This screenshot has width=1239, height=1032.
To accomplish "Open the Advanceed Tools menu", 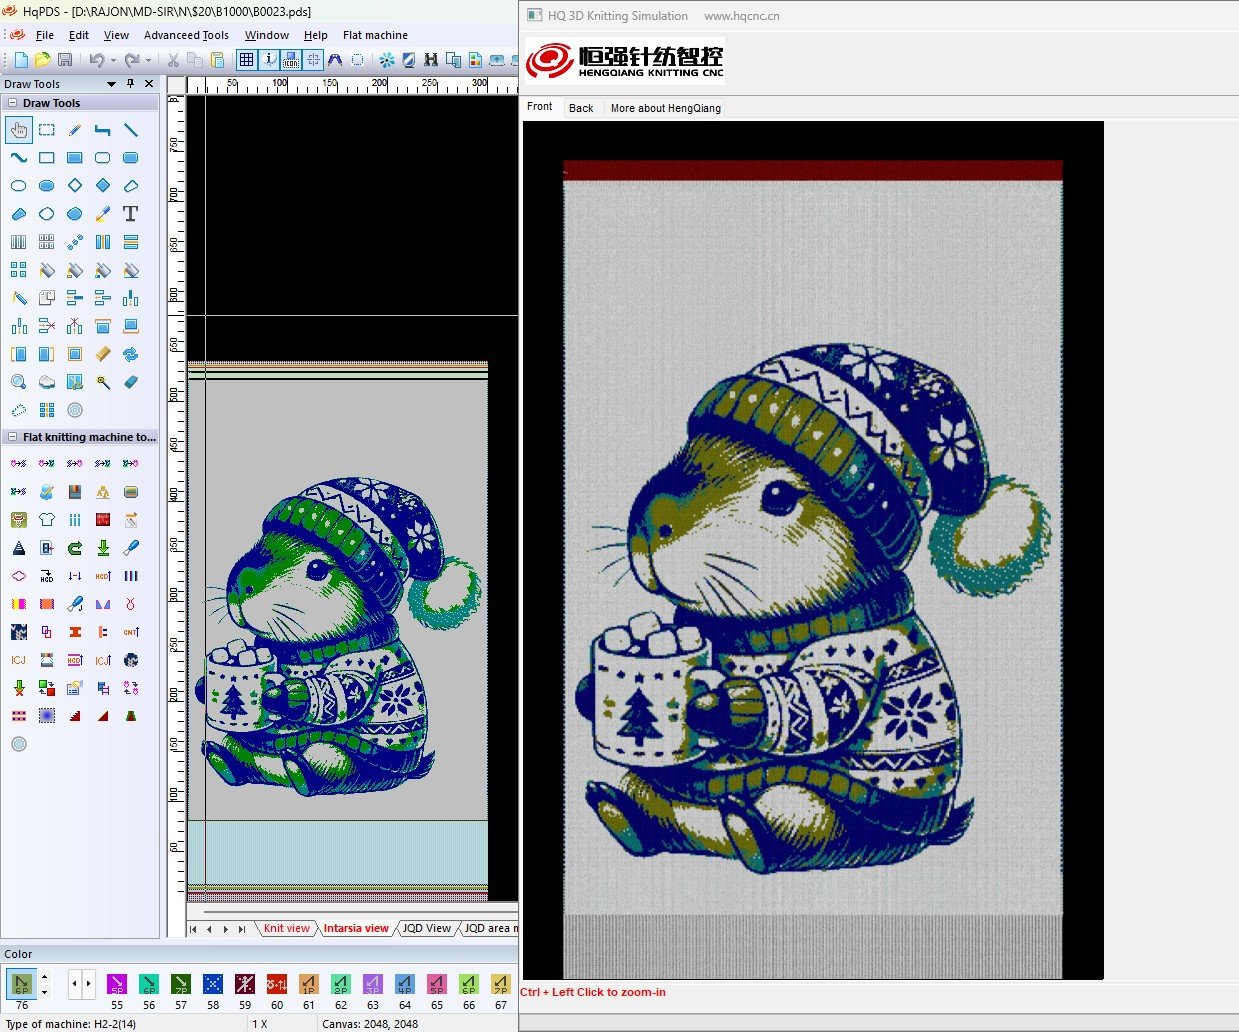I will click(x=186, y=35).
